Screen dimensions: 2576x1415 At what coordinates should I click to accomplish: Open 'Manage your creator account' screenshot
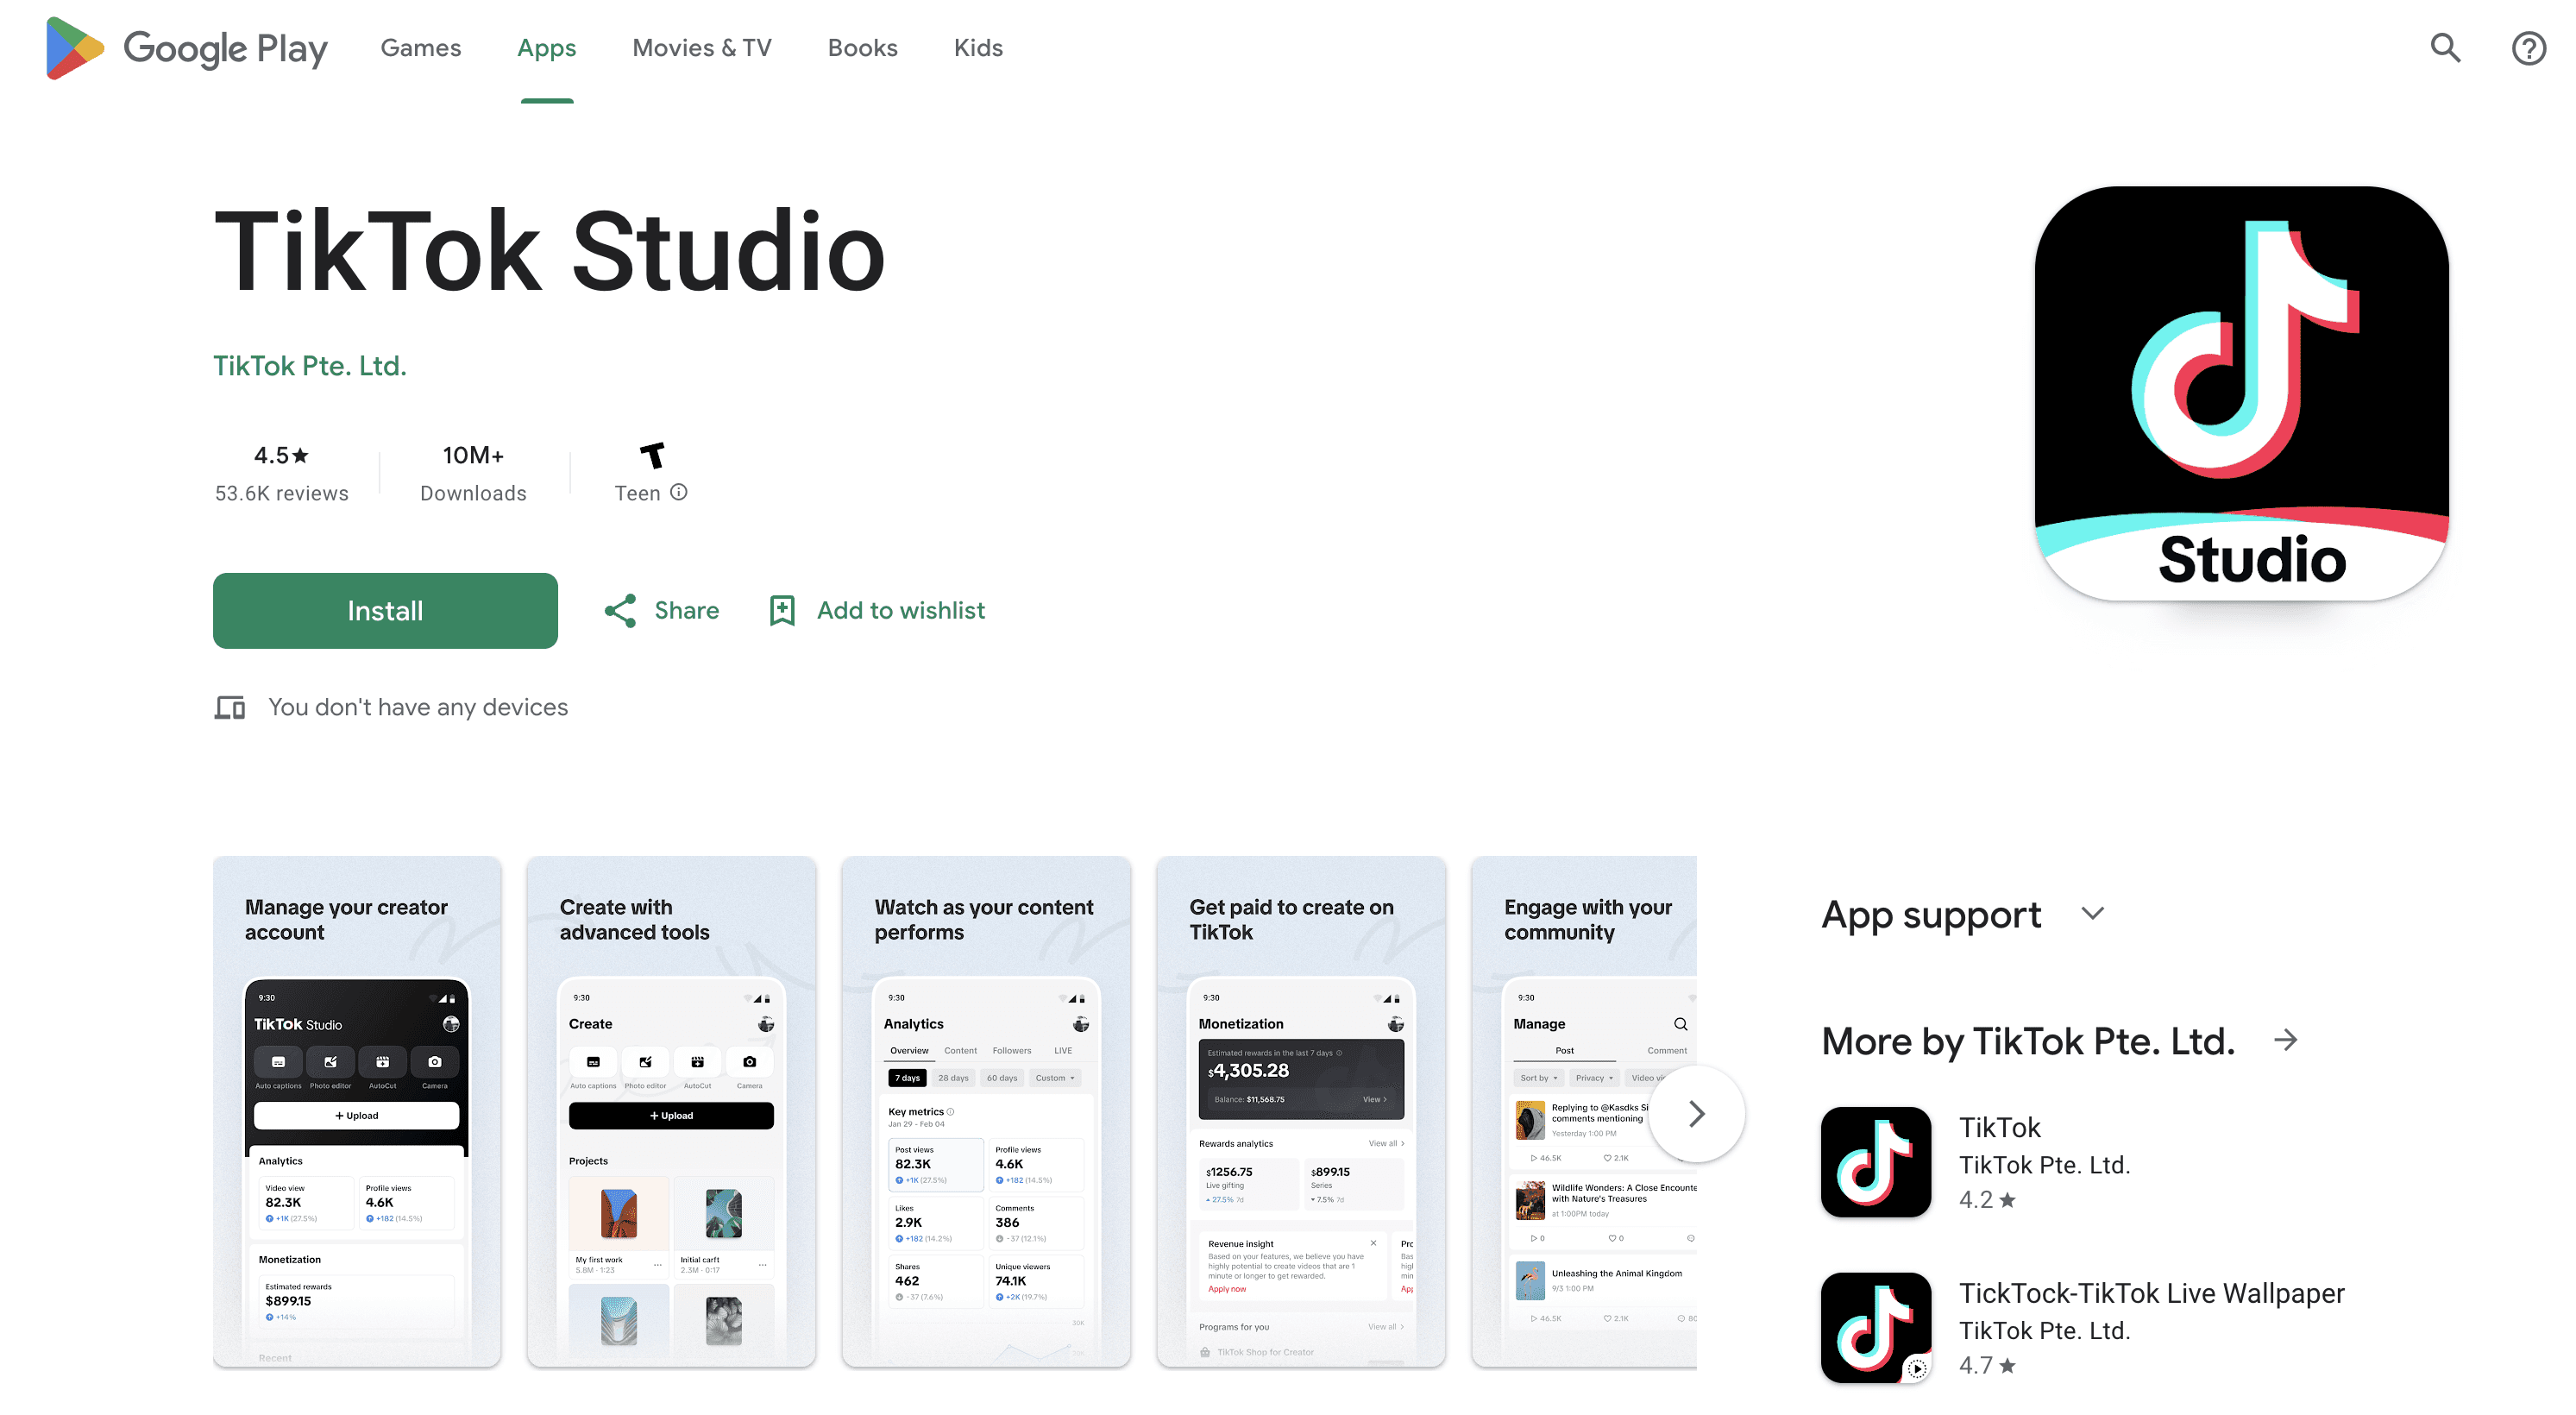tap(357, 1111)
